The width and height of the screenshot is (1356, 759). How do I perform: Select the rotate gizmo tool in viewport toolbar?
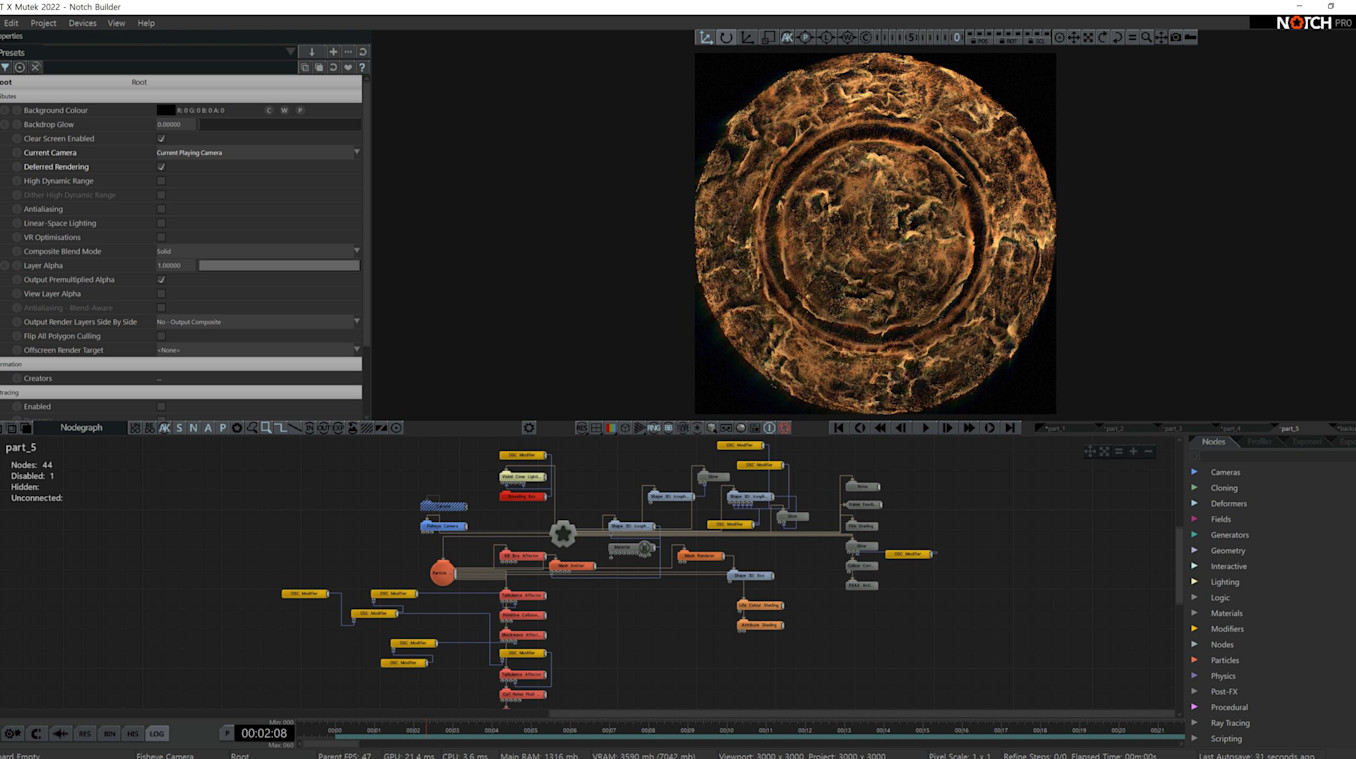(x=726, y=37)
